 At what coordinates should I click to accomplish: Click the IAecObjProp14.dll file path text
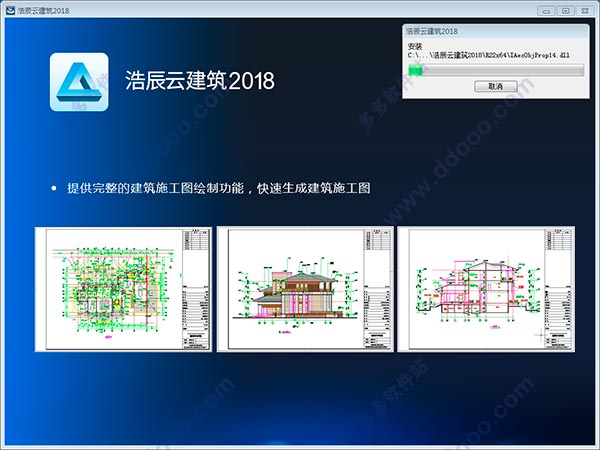(489, 55)
